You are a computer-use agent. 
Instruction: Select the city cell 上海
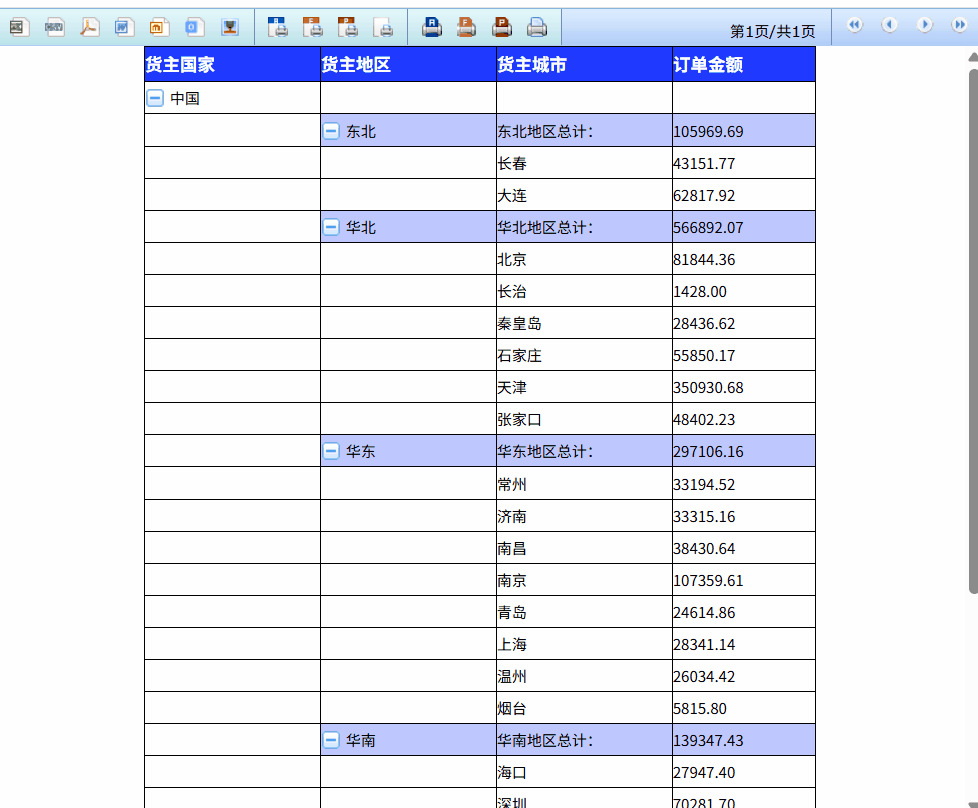coord(584,644)
